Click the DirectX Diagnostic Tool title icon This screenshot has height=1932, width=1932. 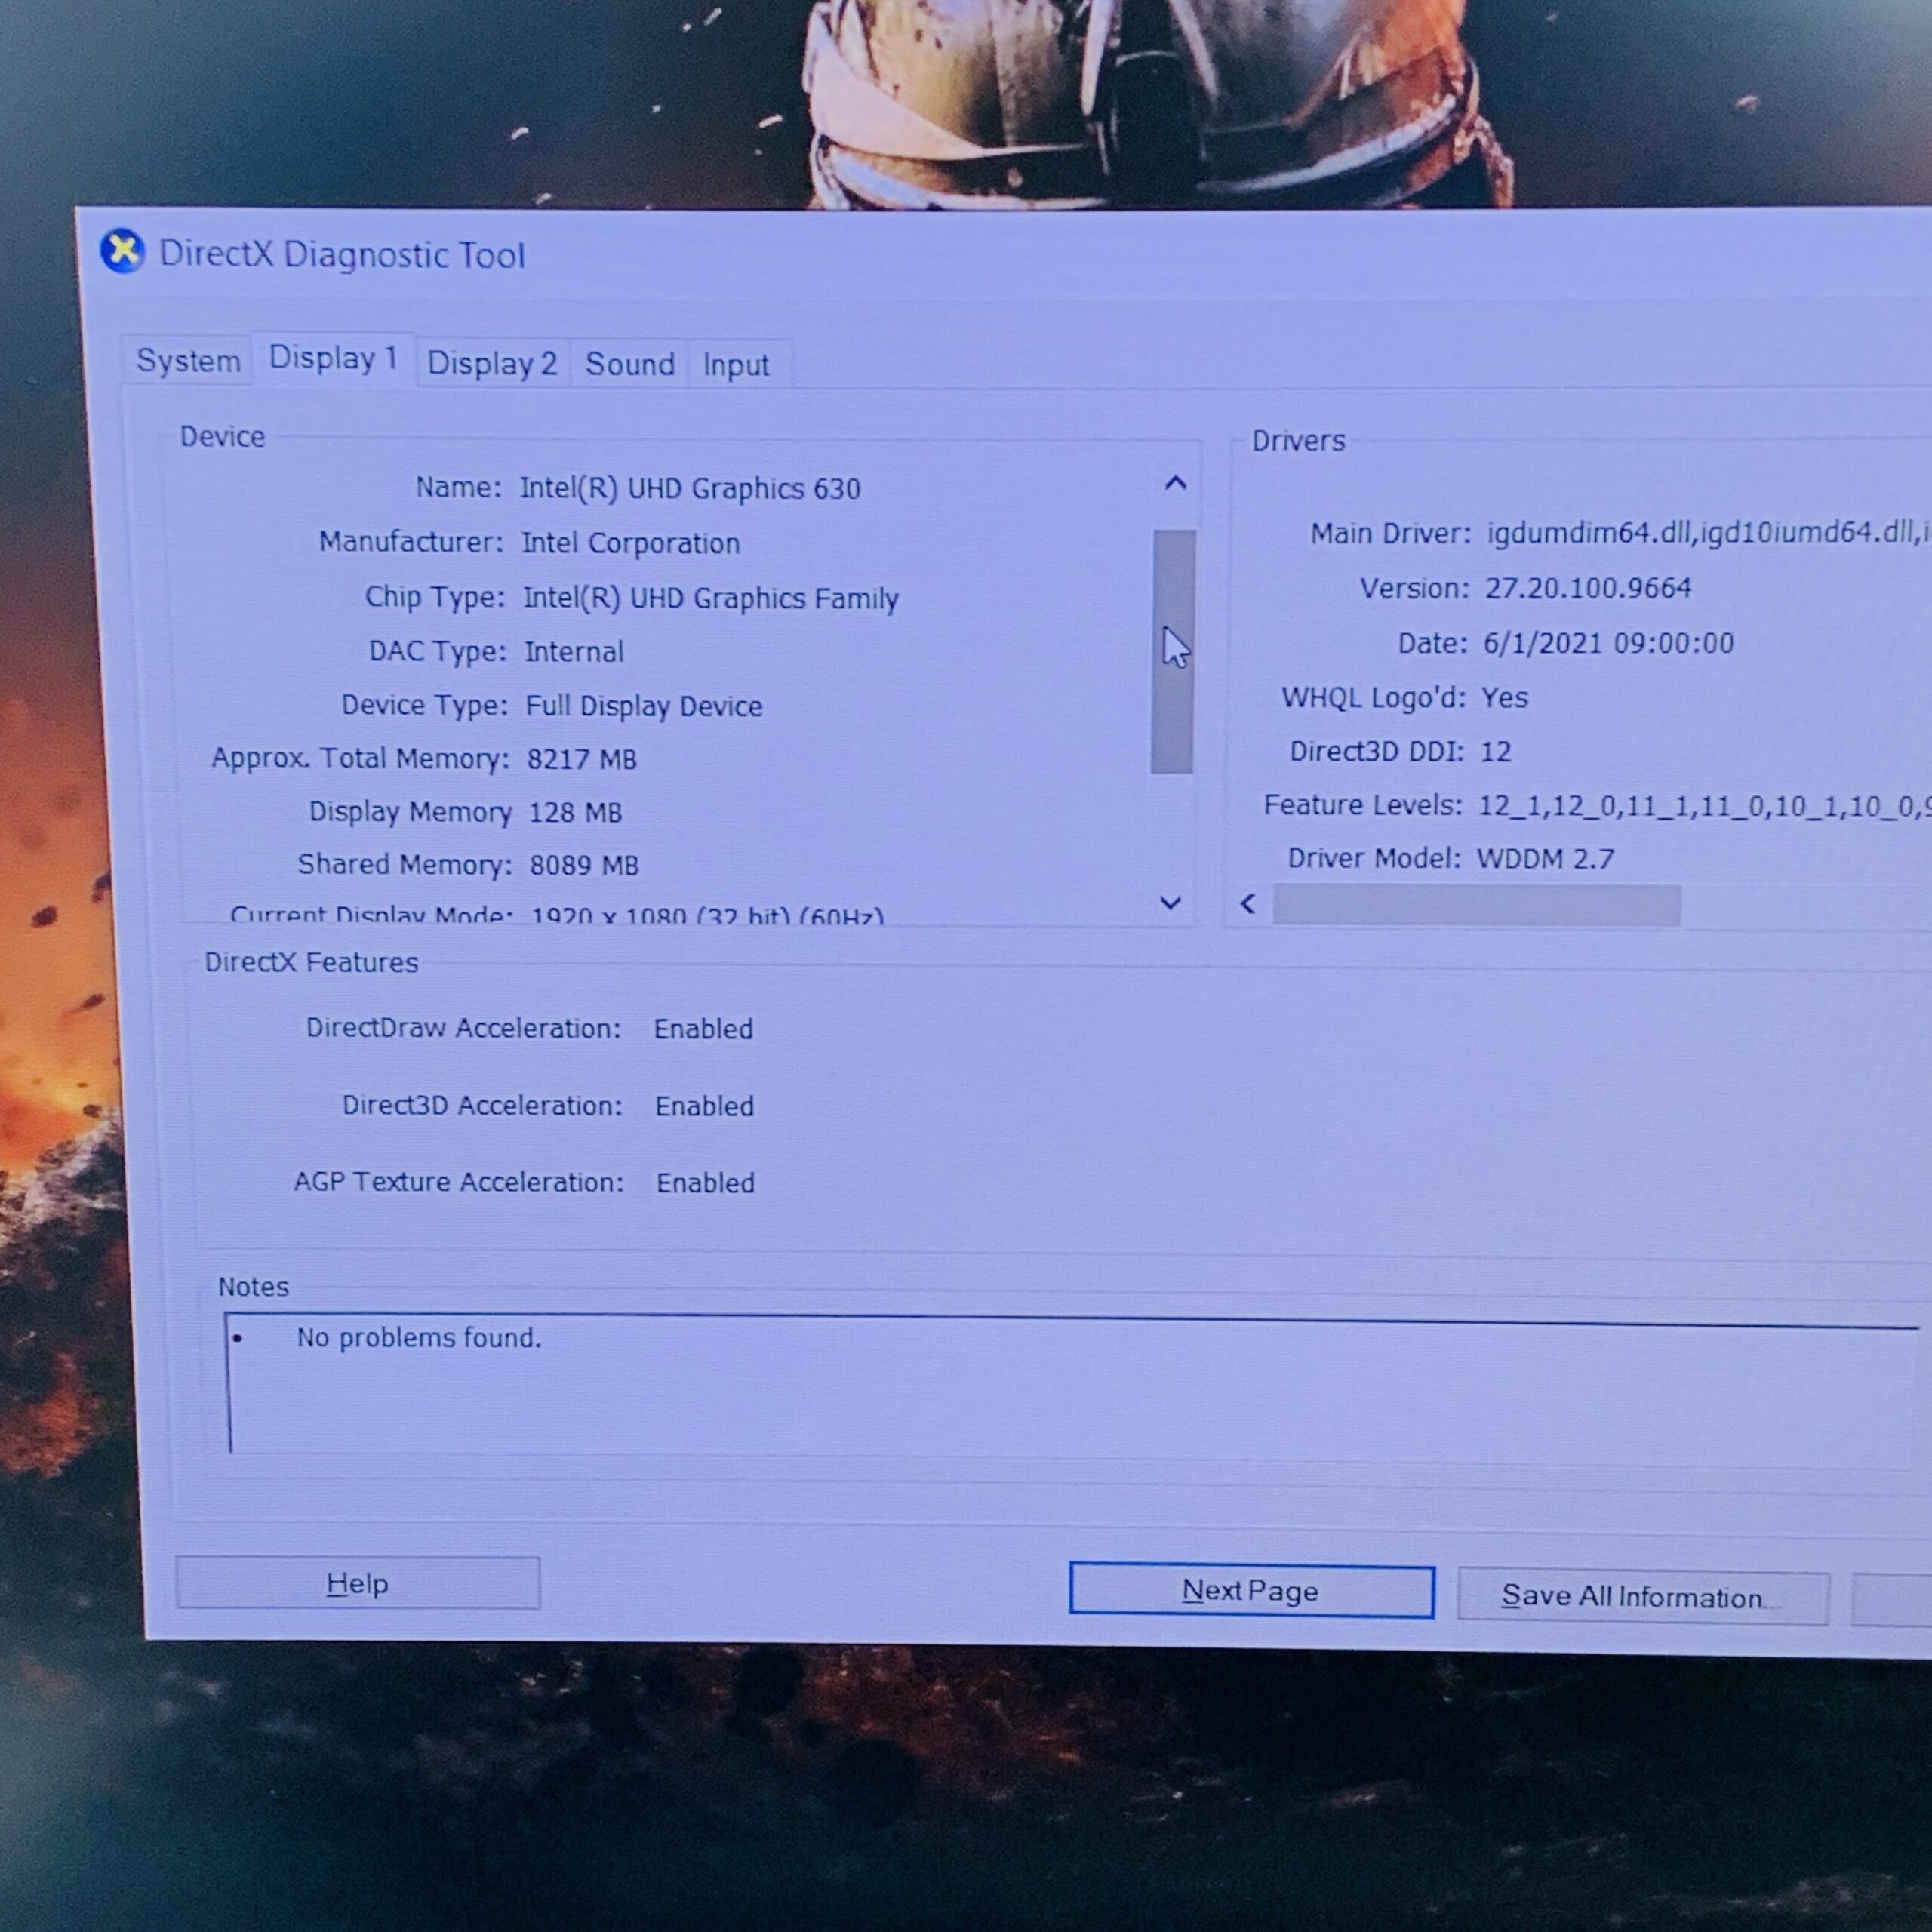click(x=123, y=251)
